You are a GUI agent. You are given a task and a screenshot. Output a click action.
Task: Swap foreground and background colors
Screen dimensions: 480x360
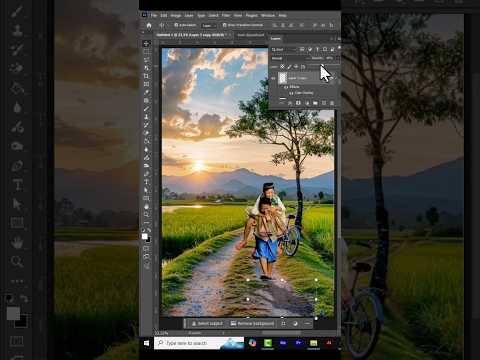(x=149, y=230)
